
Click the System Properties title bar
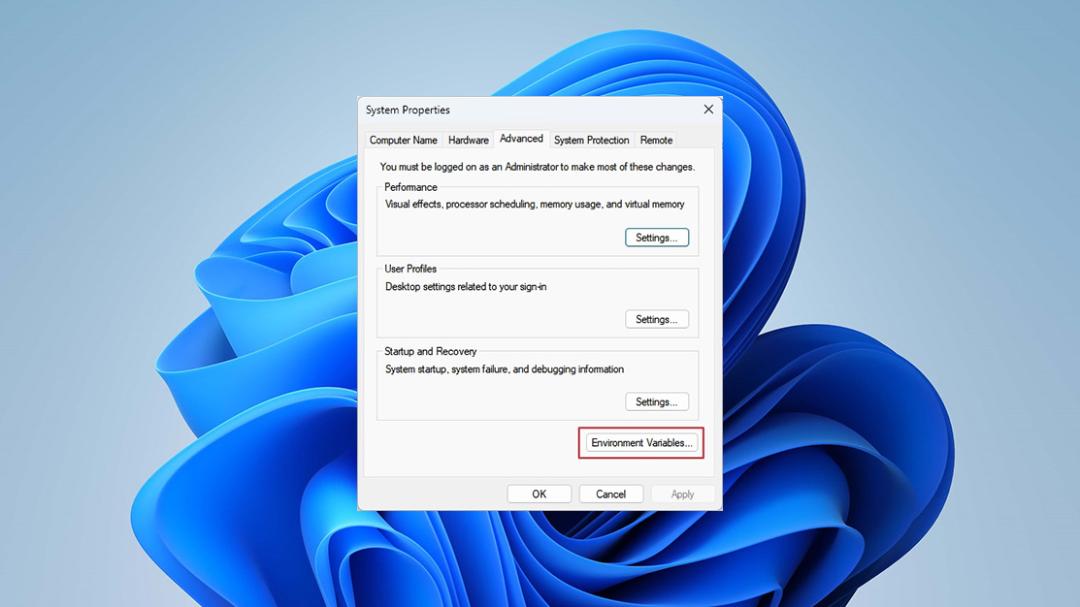point(523,110)
